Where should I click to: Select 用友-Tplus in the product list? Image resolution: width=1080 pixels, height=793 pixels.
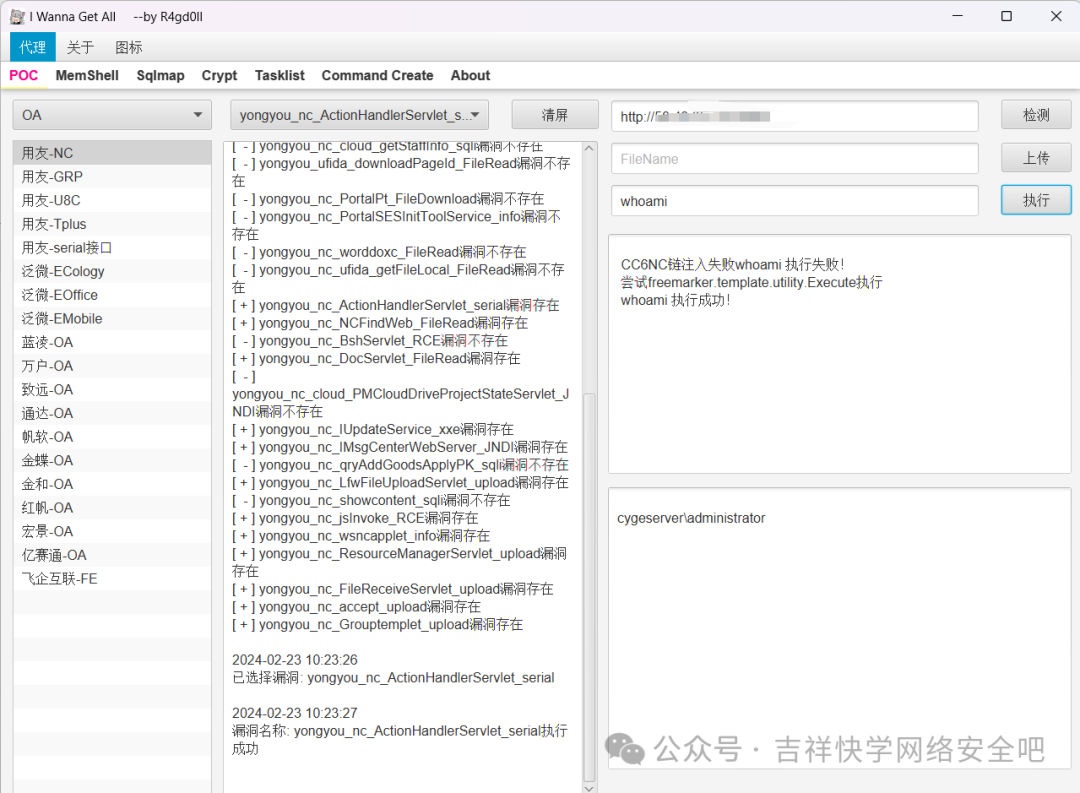[112, 224]
